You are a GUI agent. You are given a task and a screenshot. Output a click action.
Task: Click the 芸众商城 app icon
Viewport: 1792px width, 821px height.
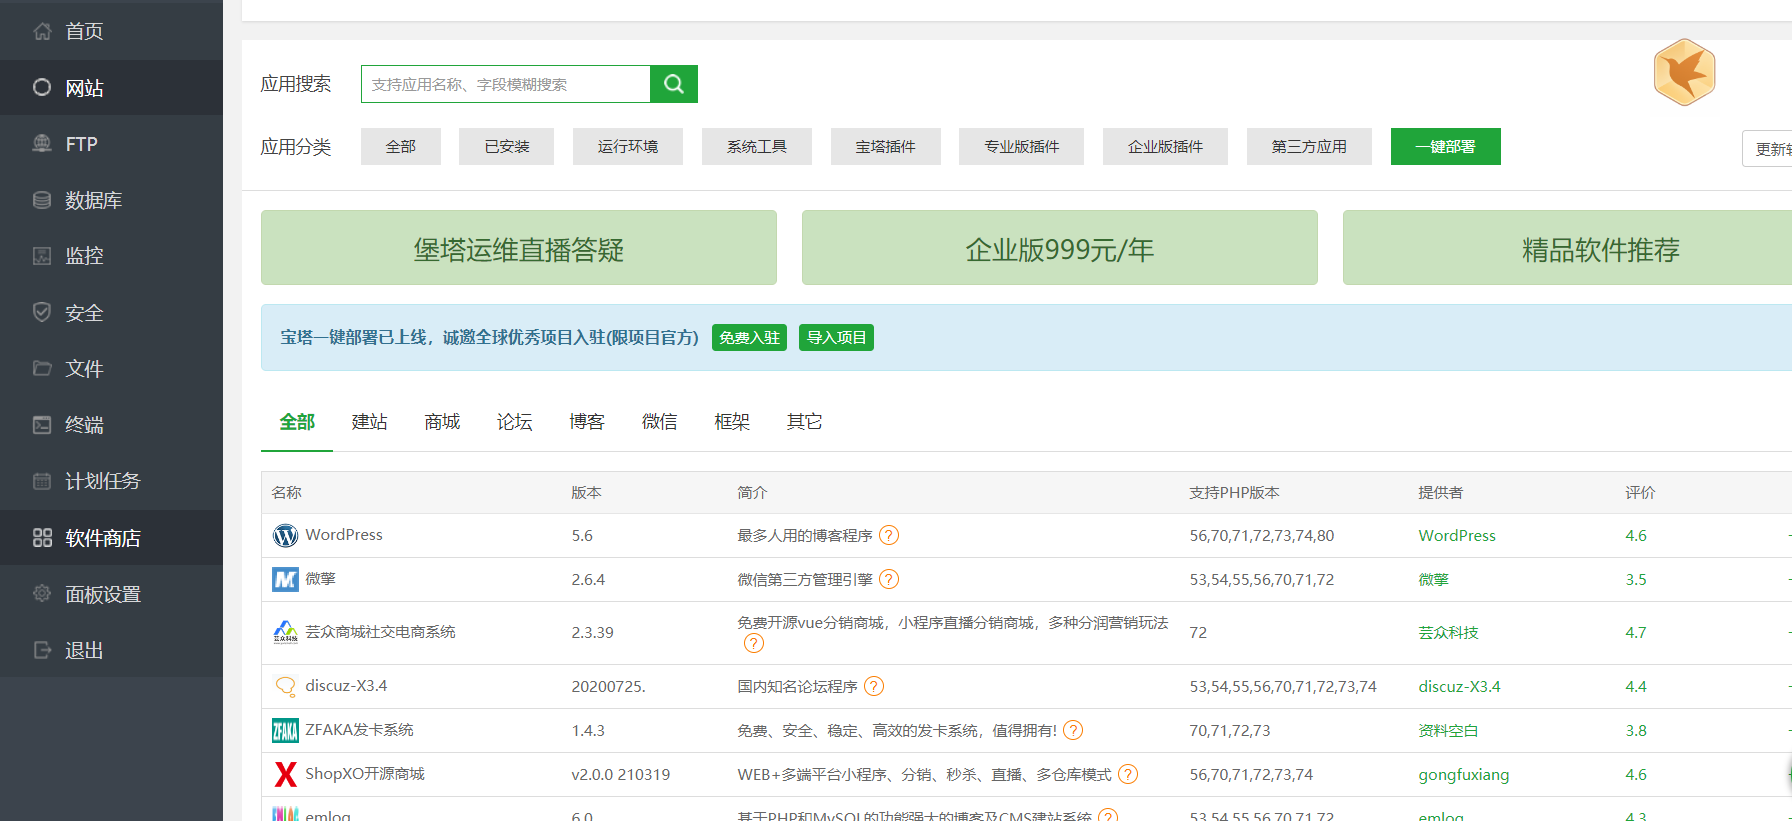[x=285, y=632]
